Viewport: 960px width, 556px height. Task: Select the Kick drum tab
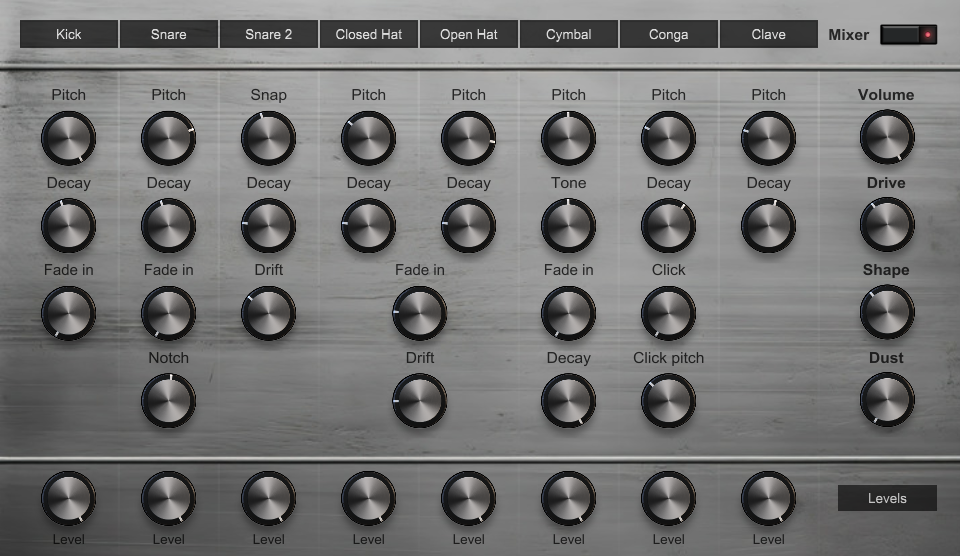point(69,34)
